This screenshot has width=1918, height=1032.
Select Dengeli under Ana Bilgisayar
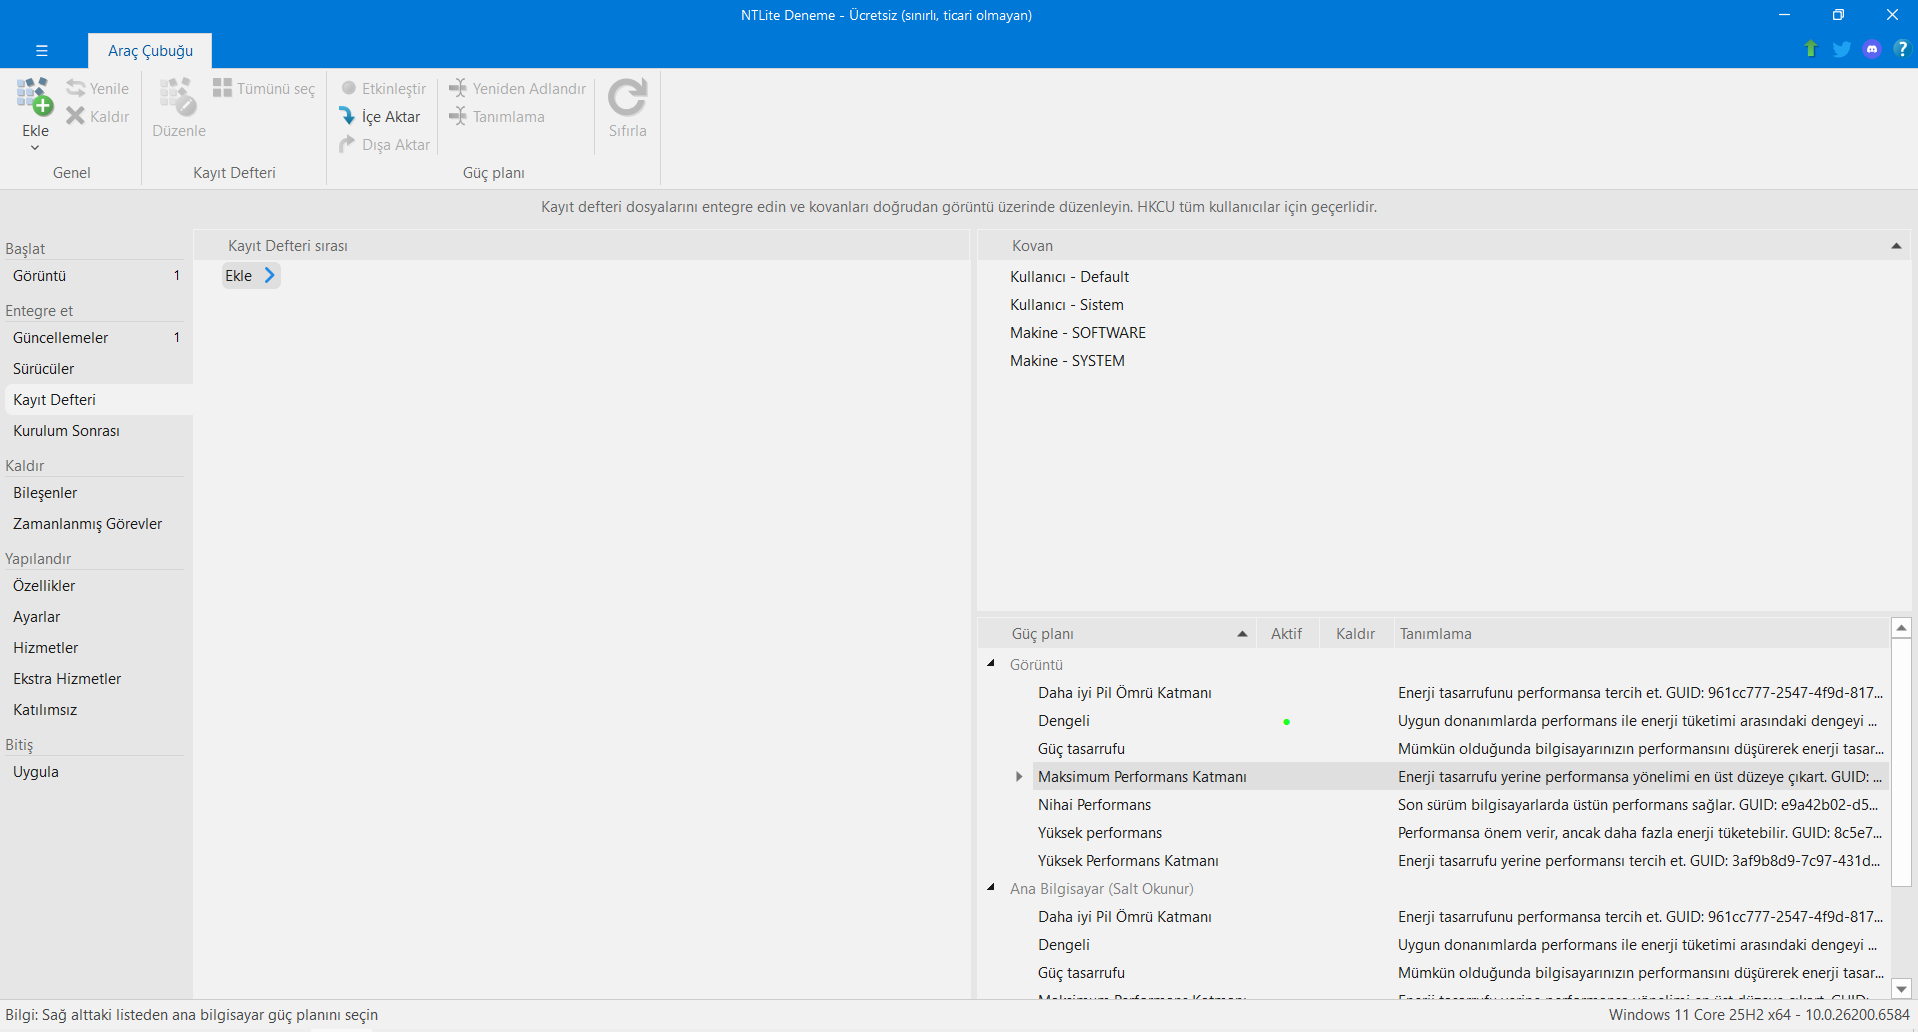[1063, 945]
